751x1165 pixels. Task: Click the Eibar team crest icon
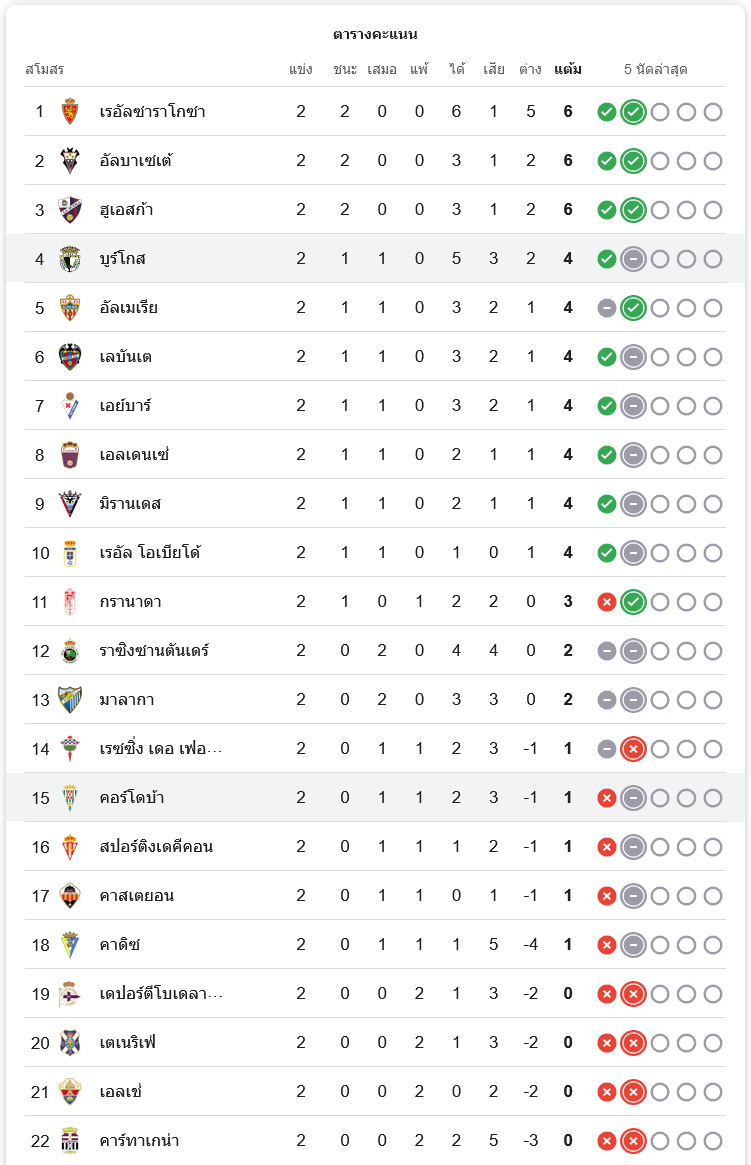(70, 405)
